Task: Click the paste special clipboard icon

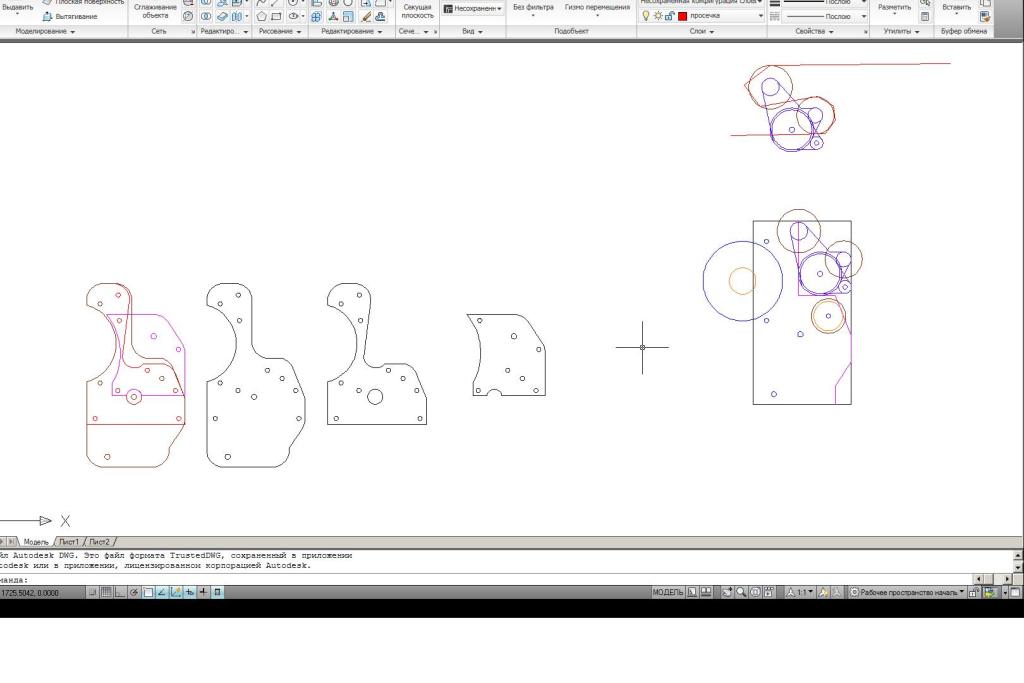Action: [985, 16]
